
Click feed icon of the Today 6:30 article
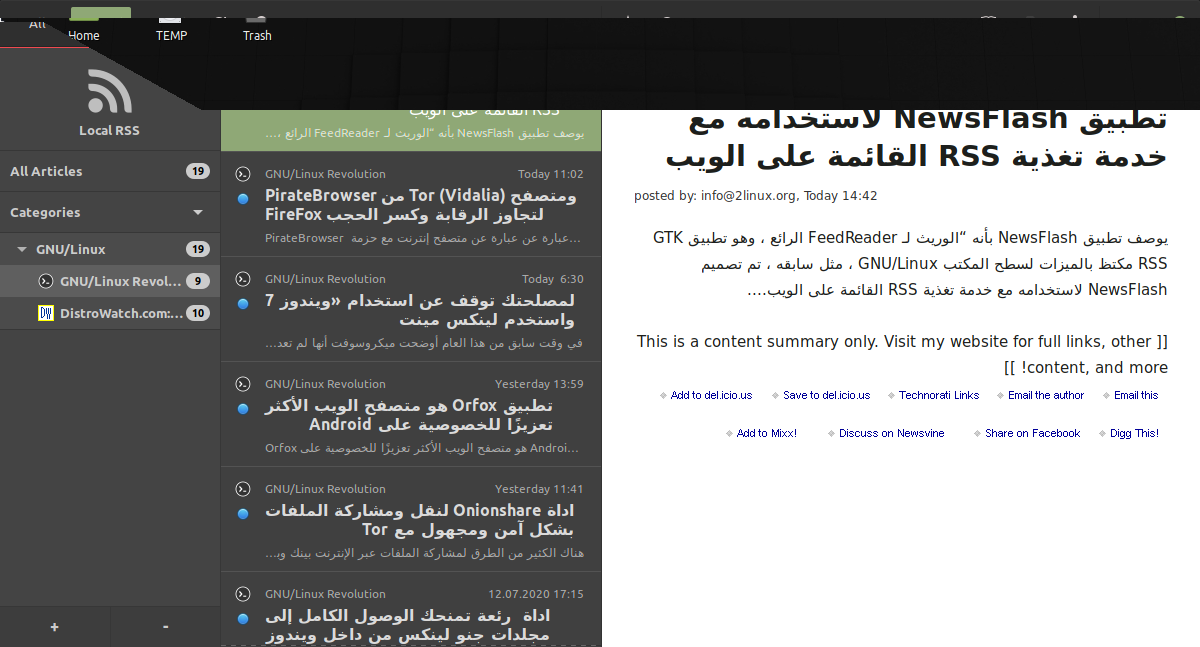[242, 279]
